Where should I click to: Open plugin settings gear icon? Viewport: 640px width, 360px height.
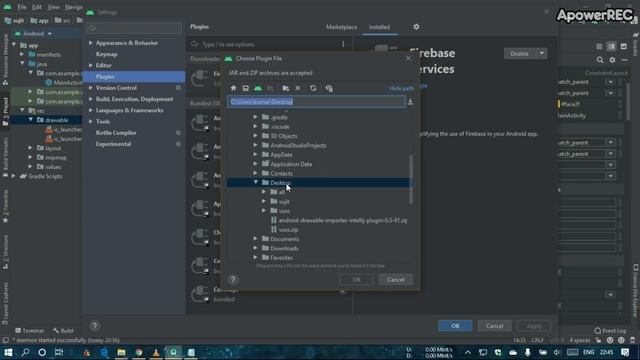pyautogui.click(x=416, y=27)
